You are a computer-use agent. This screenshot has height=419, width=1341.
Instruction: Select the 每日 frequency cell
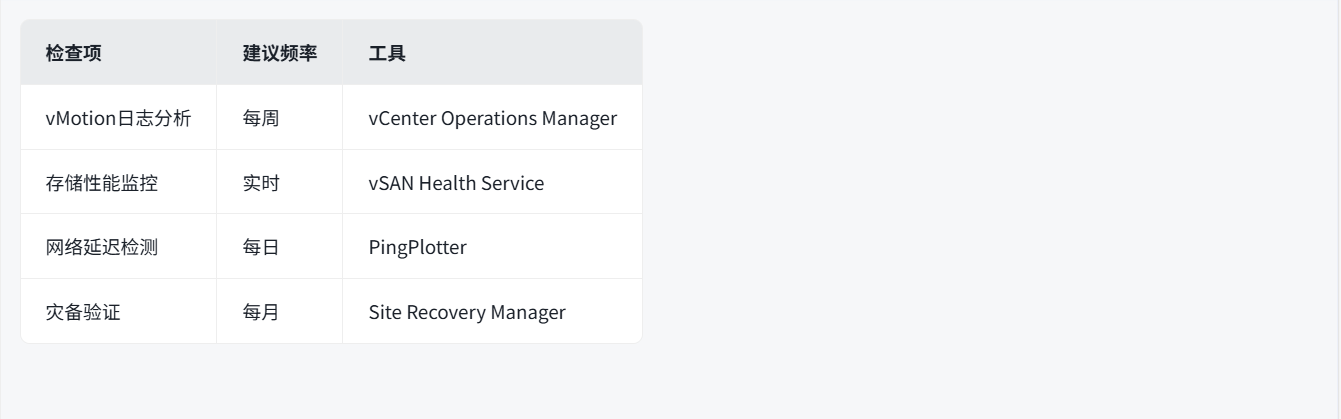pos(280,247)
